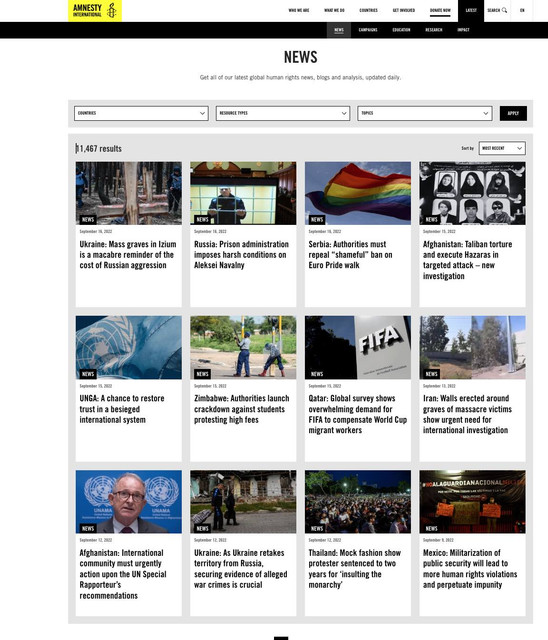Expand the Topics filter dropdown

(x=425, y=113)
